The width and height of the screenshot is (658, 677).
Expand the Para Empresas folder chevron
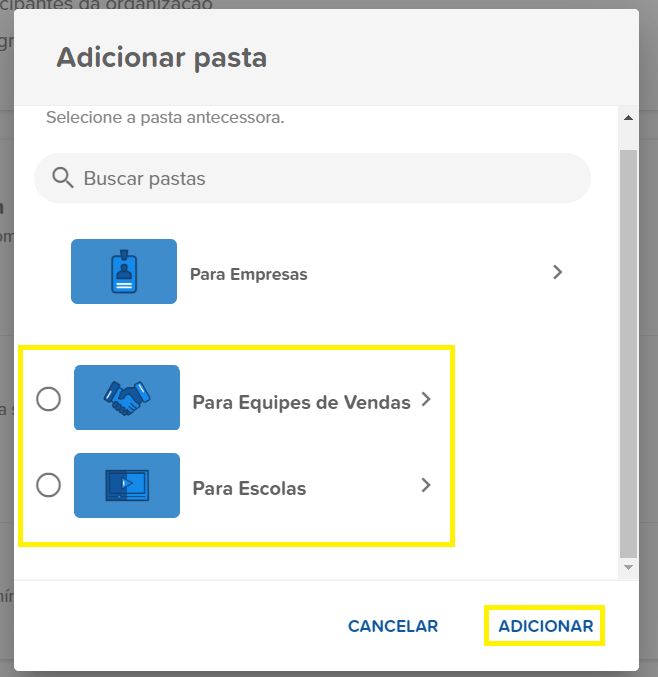(557, 272)
